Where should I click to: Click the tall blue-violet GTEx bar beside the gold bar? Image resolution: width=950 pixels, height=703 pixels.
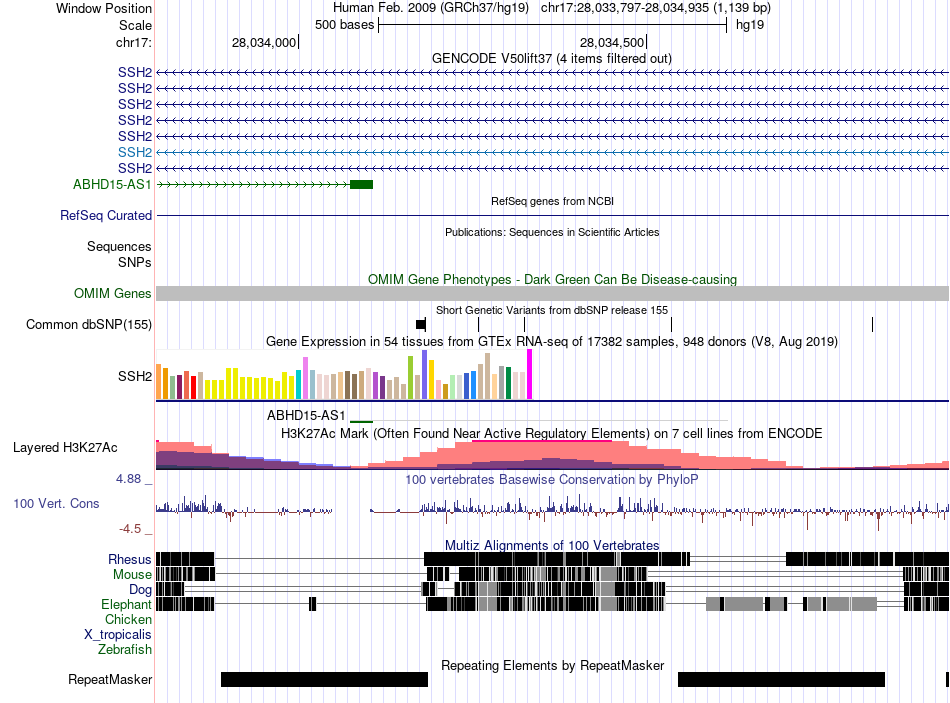[425, 374]
